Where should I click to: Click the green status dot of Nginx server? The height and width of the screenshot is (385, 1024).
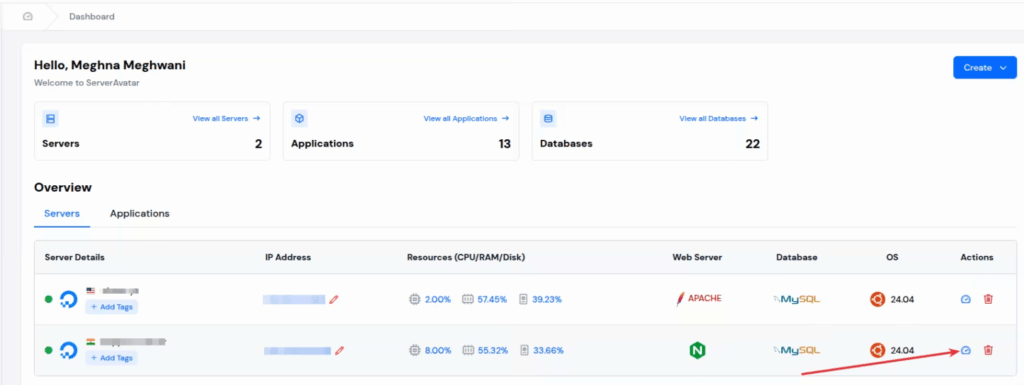(48, 350)
